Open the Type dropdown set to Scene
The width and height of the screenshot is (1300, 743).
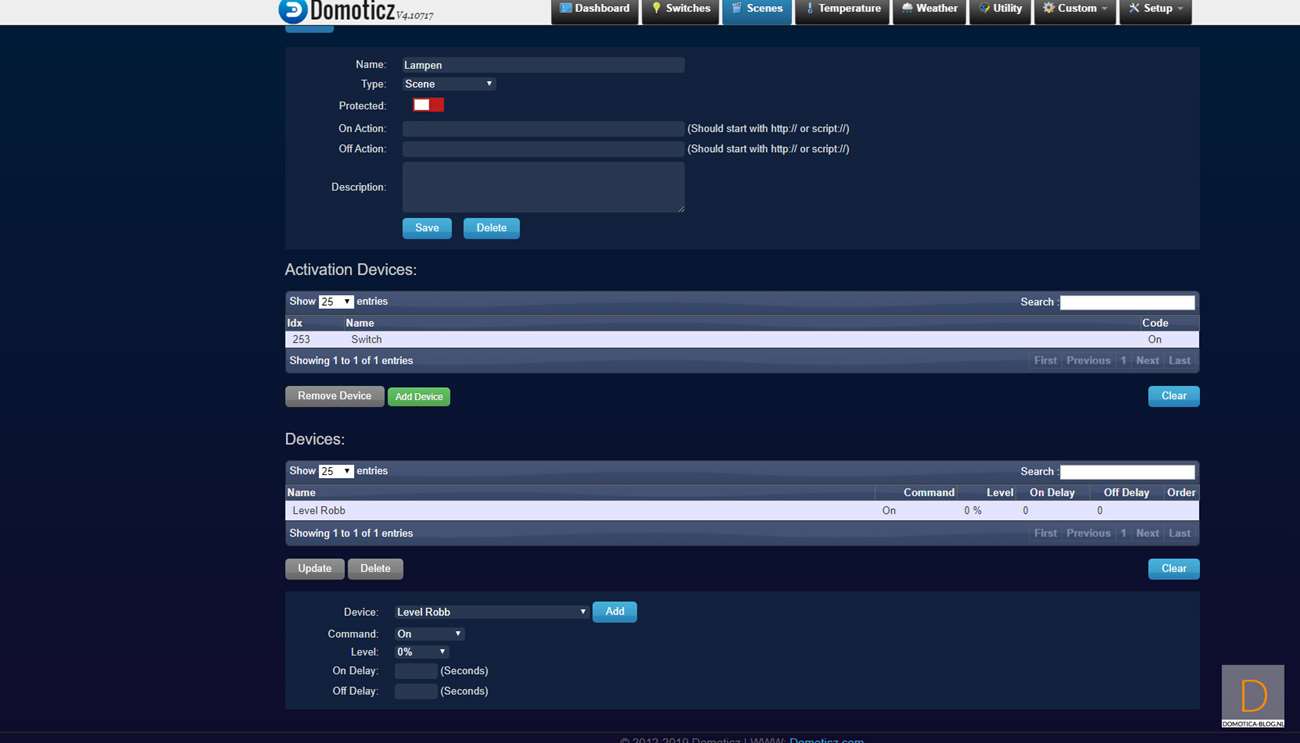coord(449,84)
